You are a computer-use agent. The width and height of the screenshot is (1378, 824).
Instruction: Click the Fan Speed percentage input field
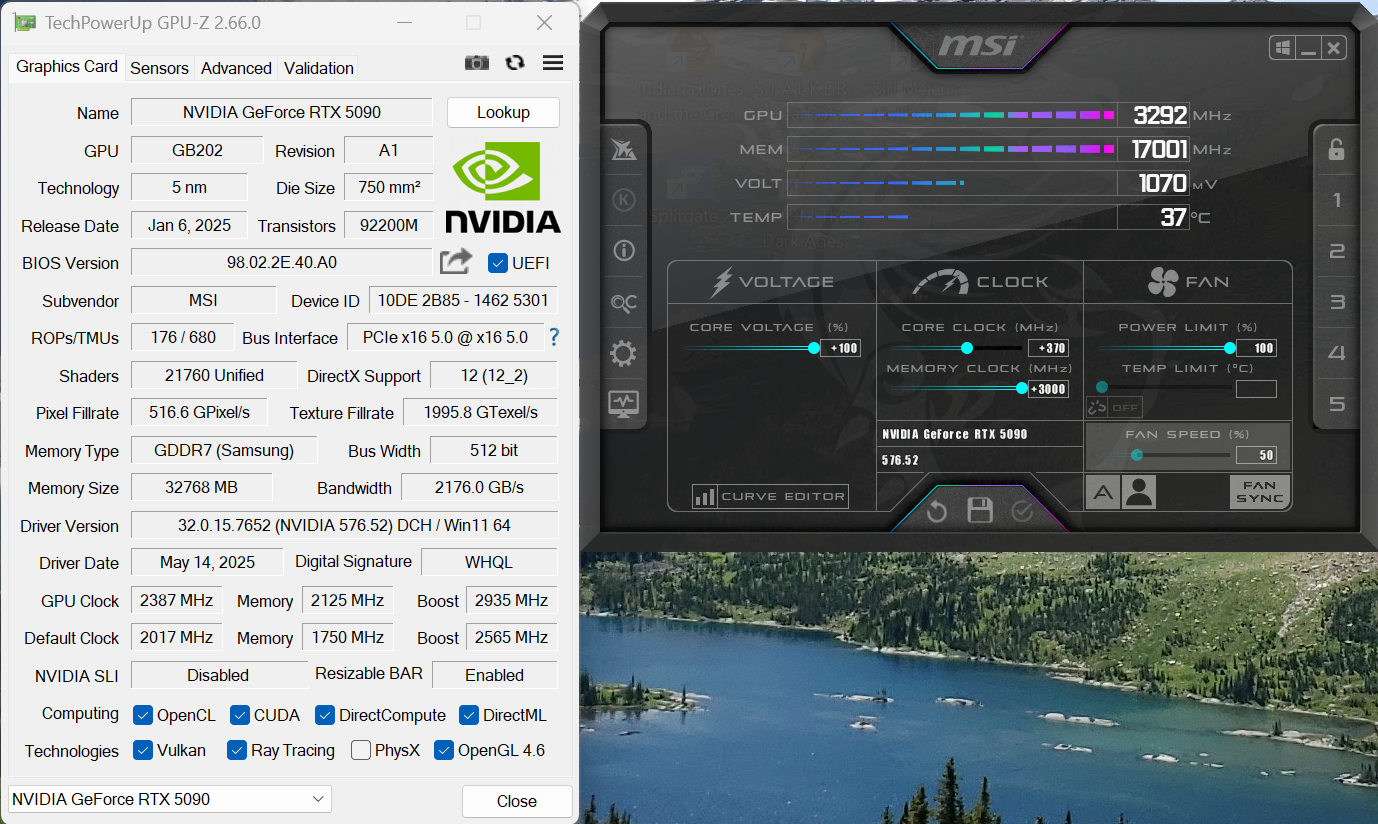pyautogui.click(x=1256, y=455)
